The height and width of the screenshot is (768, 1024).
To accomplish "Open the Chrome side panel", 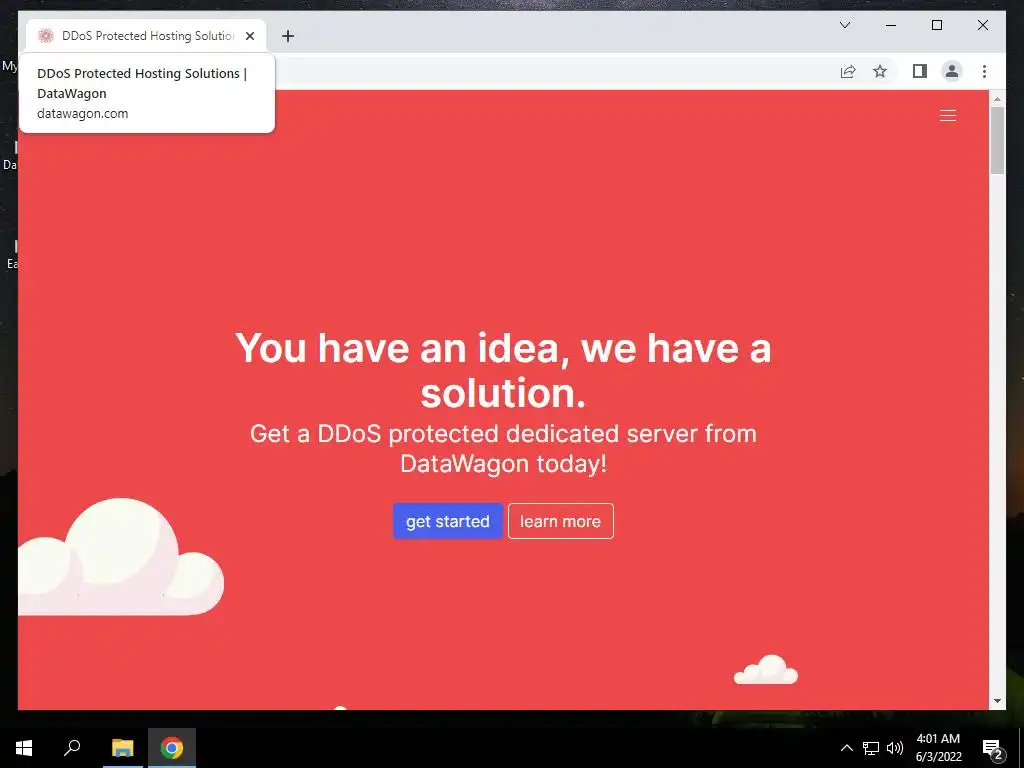I will tap(920, 71).
